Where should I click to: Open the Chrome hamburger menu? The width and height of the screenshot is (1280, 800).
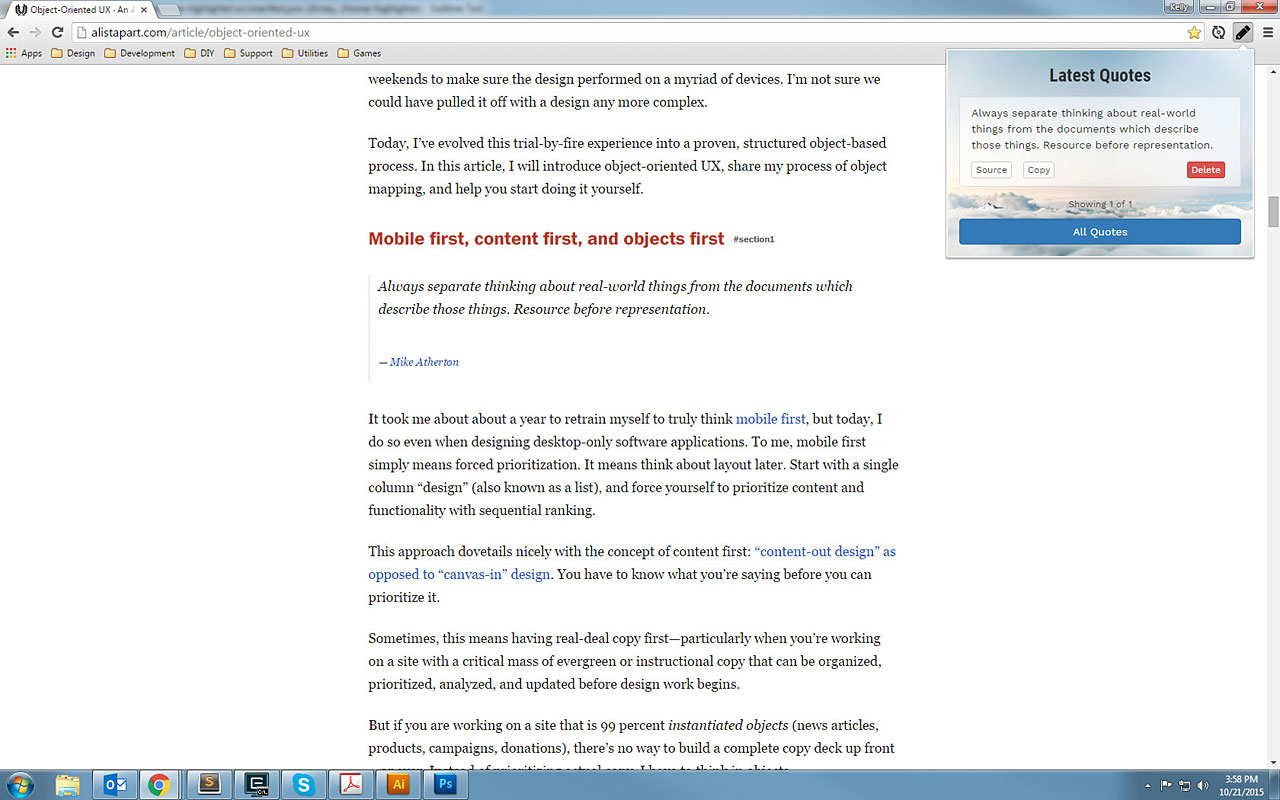point(1268,32)
